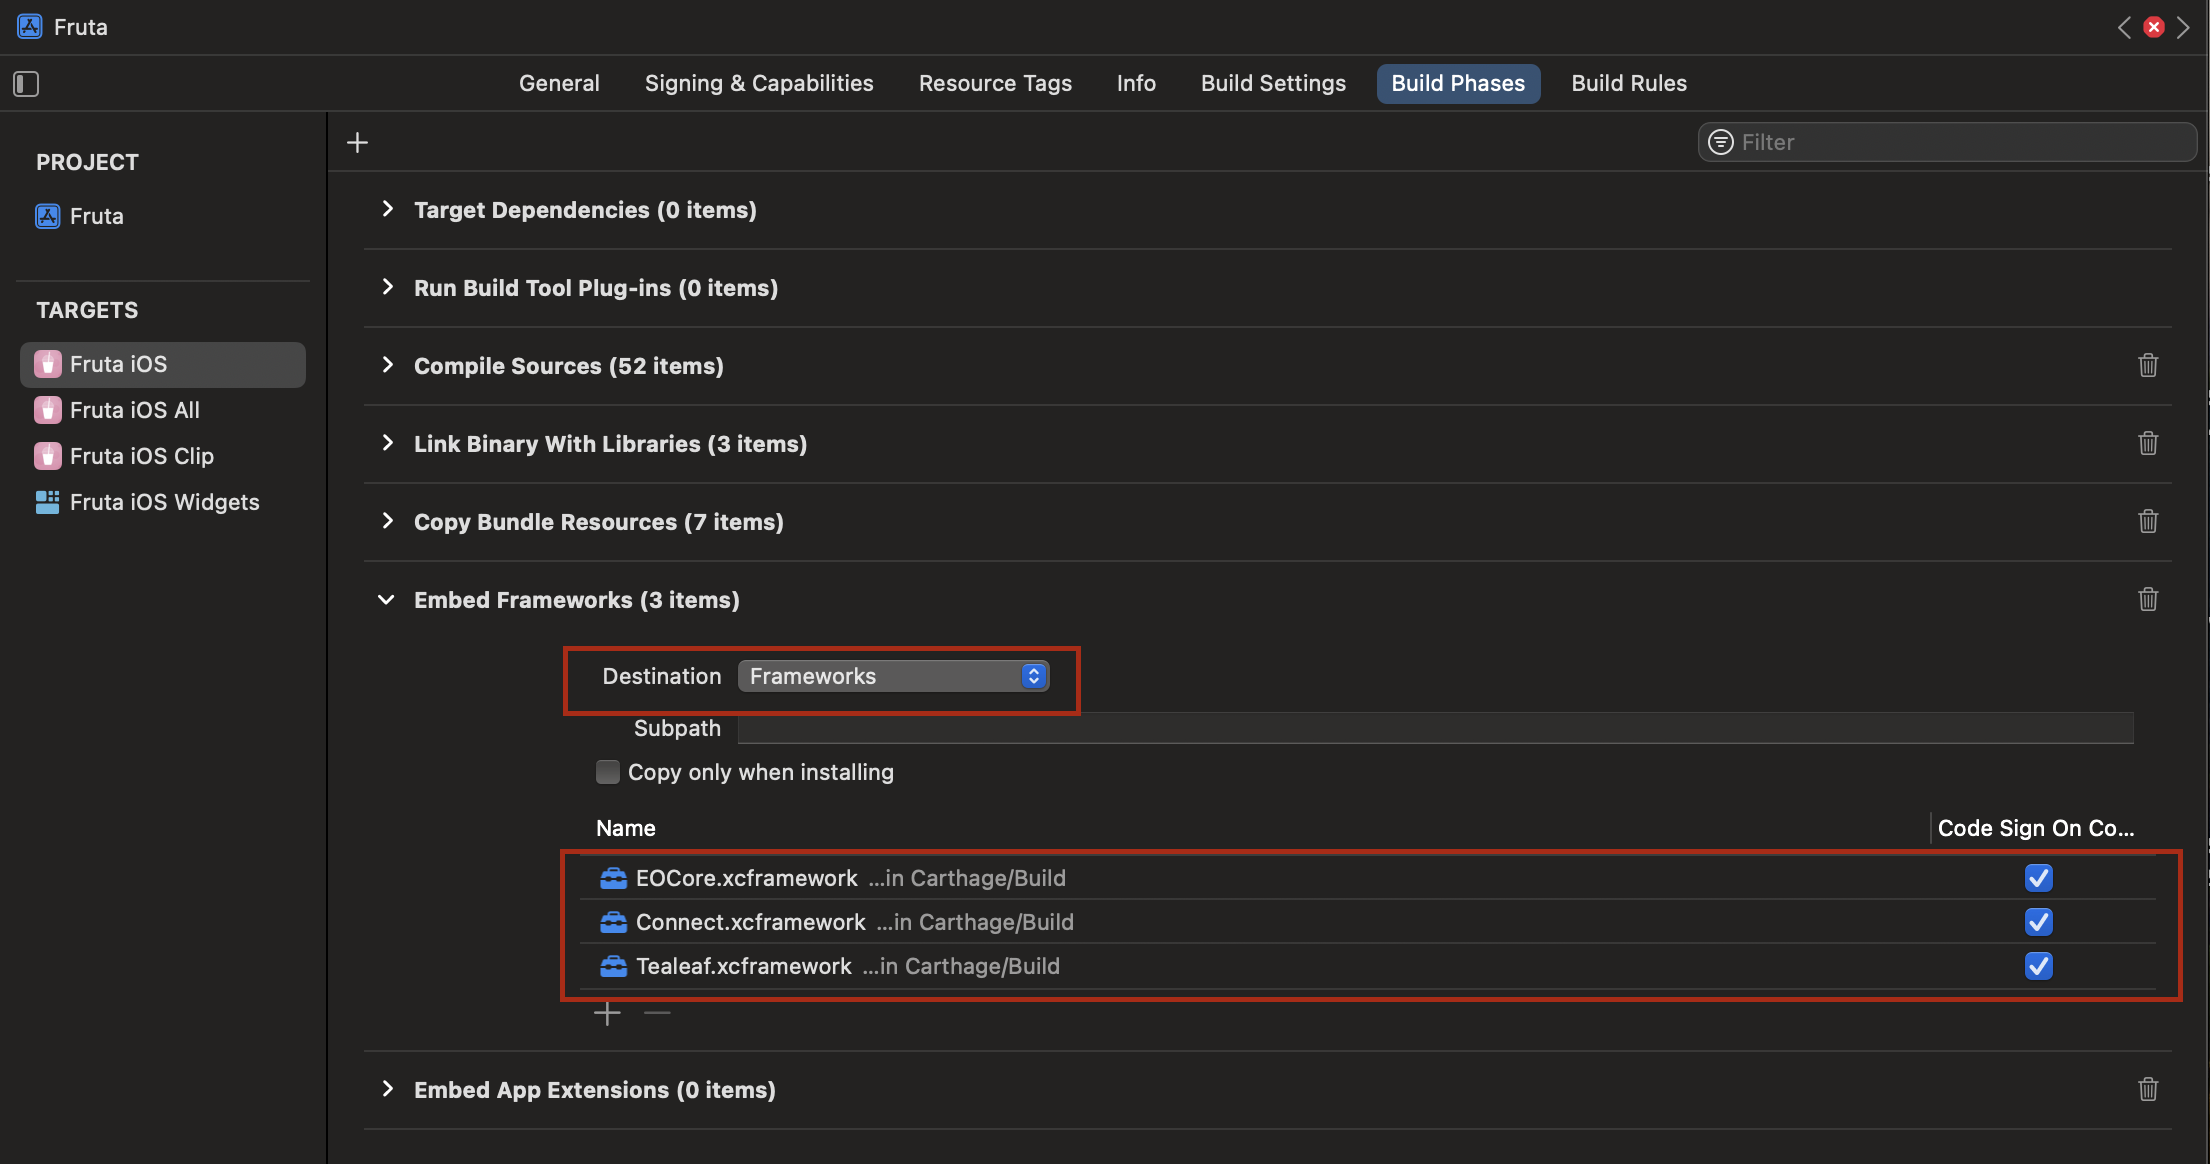Delete the Link Binary With Libraries phase
The height and width of the screenshot is (1164, 2210).
2148,443
